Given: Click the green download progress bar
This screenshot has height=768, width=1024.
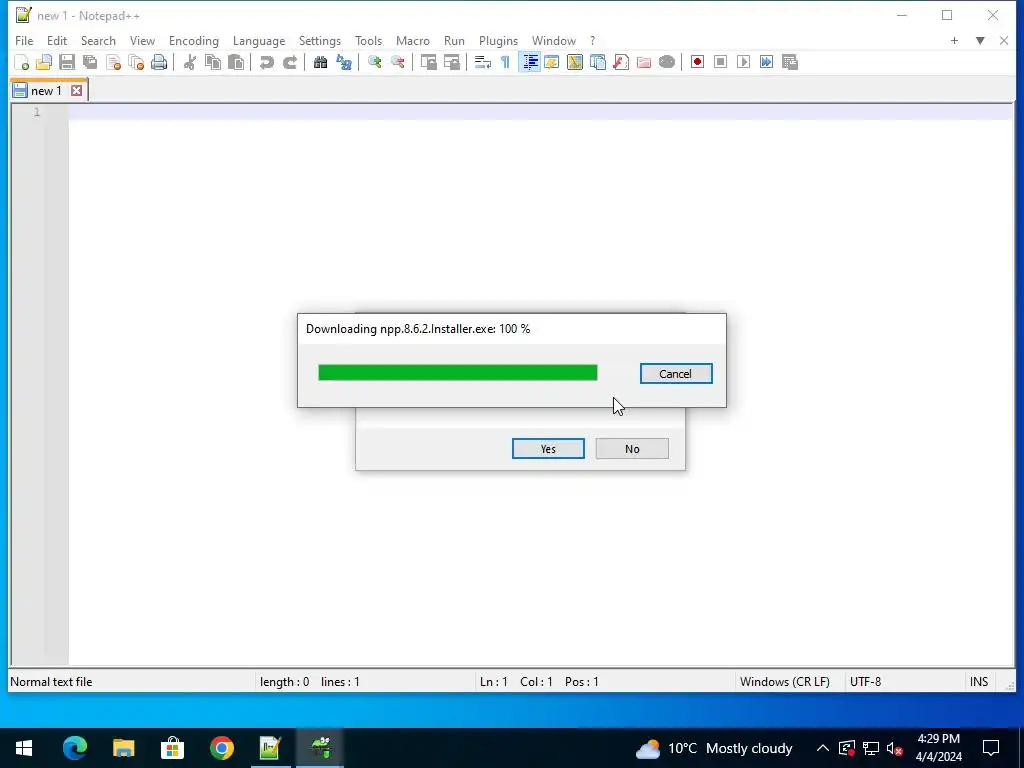Looking at the screenshot, I should [458, 372].
